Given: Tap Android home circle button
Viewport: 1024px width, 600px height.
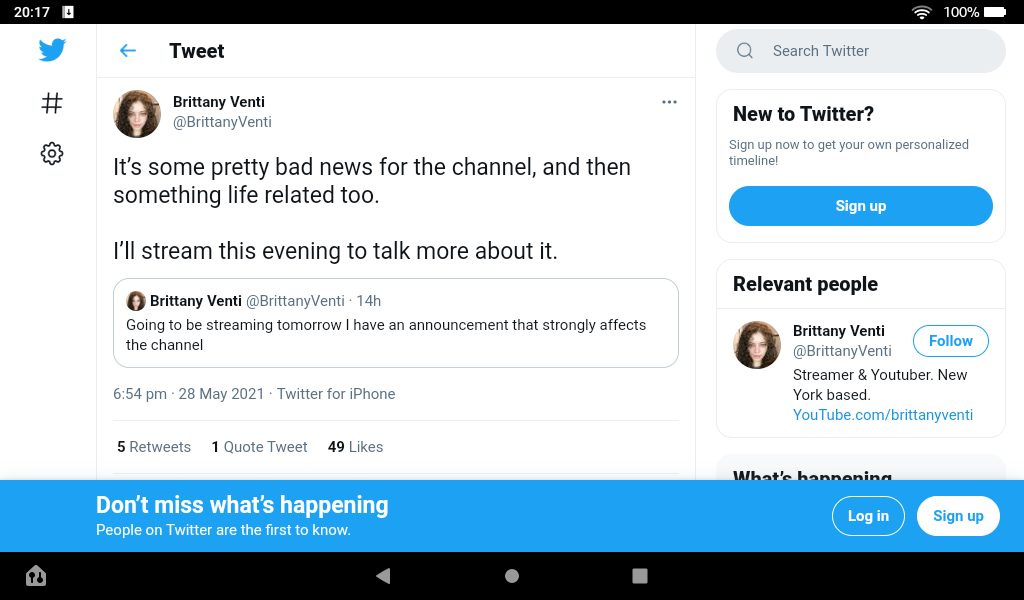Looking at the screenshot, I should [512, 576].
